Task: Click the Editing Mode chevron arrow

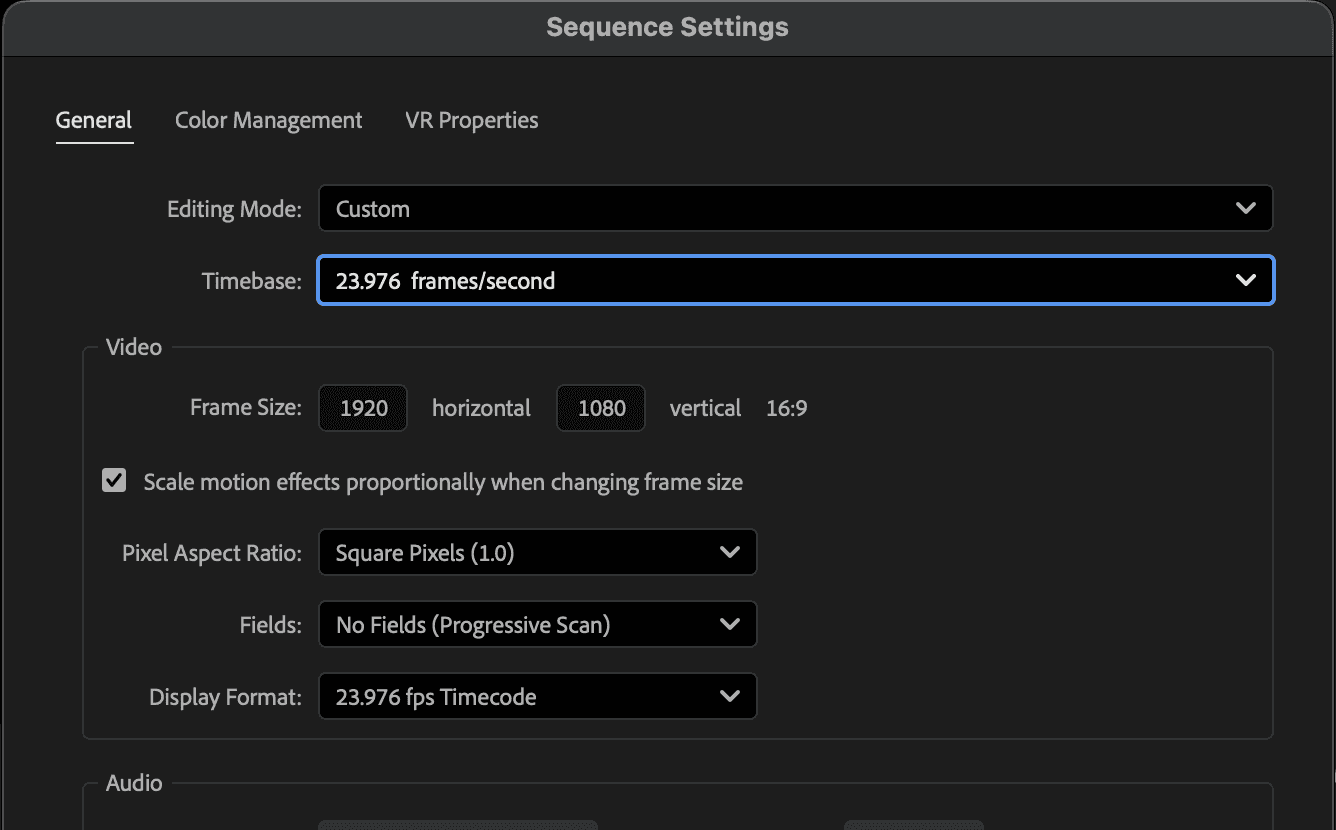Action: click(x=1245, y=209)
